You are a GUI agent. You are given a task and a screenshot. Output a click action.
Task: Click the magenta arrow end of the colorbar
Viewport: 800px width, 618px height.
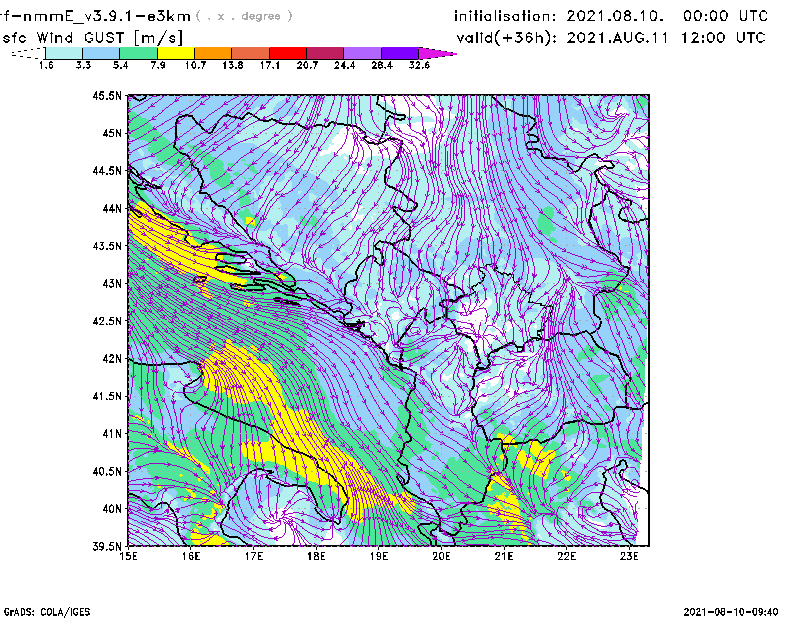coord(437,53)
